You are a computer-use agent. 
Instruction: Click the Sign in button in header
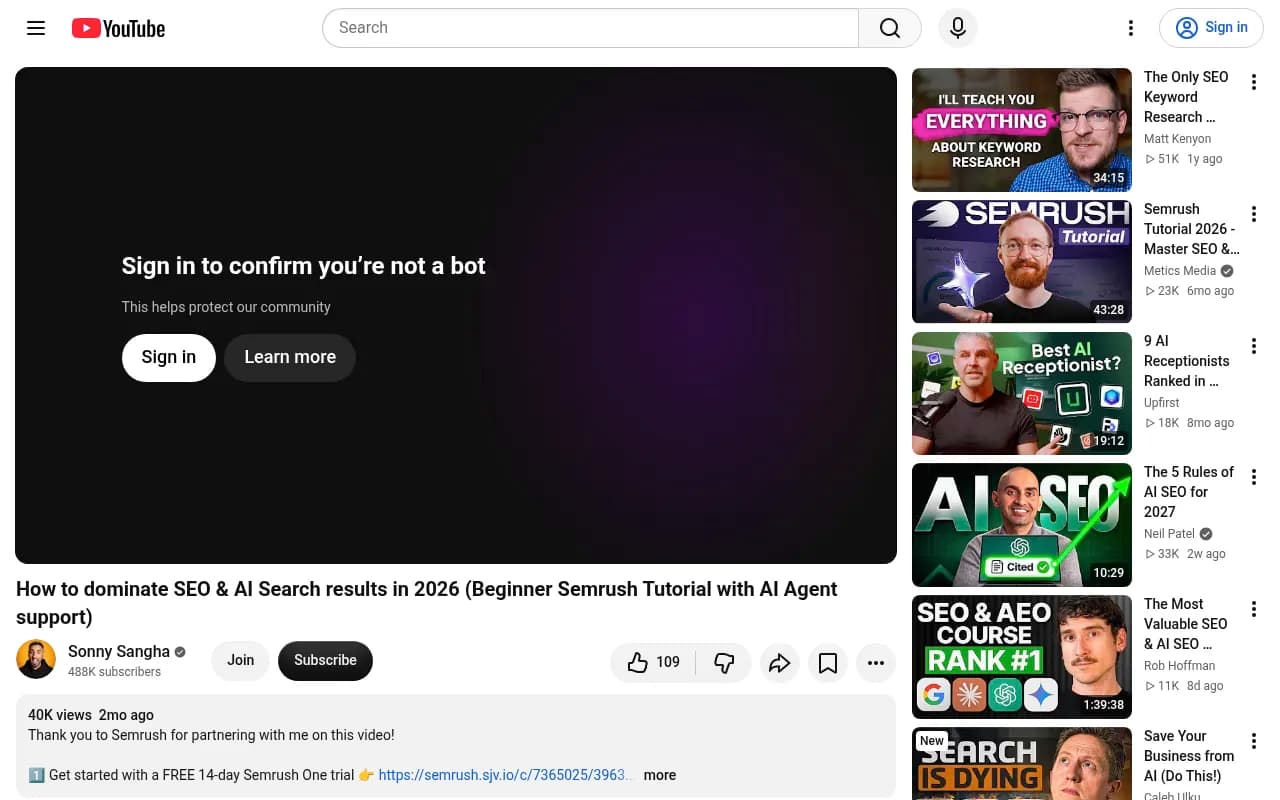(x=1211, y=28)
